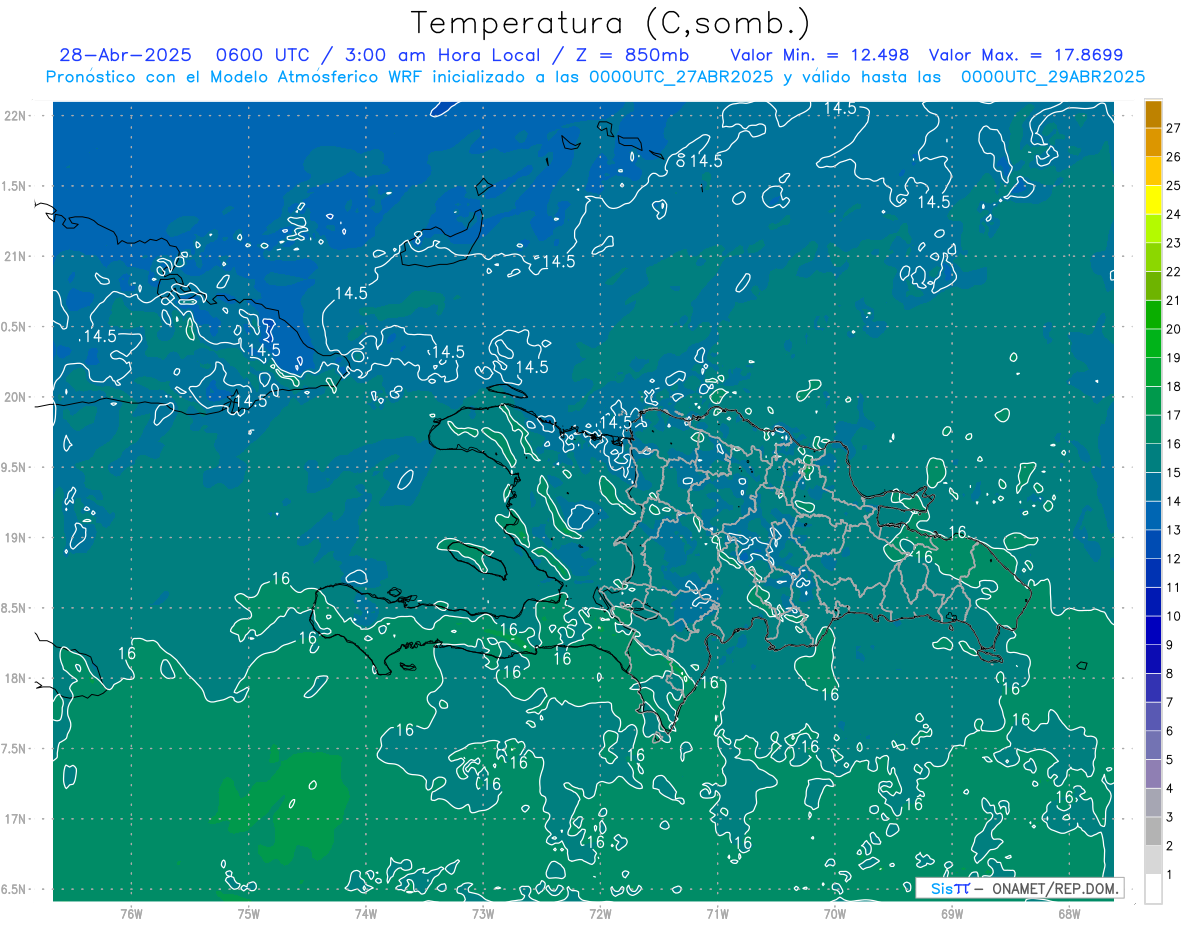The height and width of the screenshot is (927, 1200).
Task: Click the number 8 on the color scale
Action: pyautogui.click(x=1170, y=673)
